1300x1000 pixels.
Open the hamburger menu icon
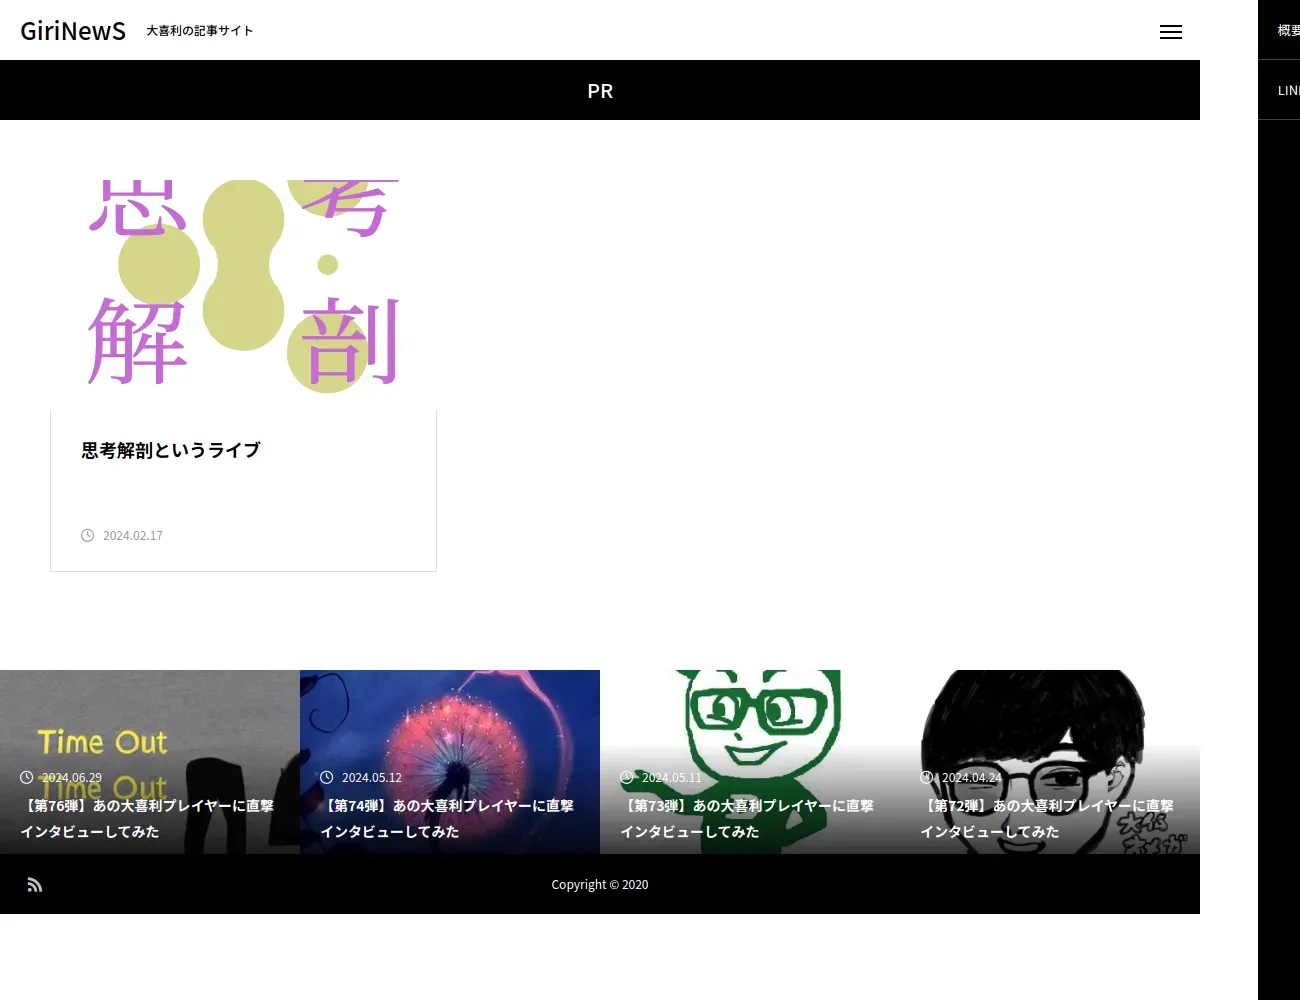pyautogui.click(x=1171, y=32)
